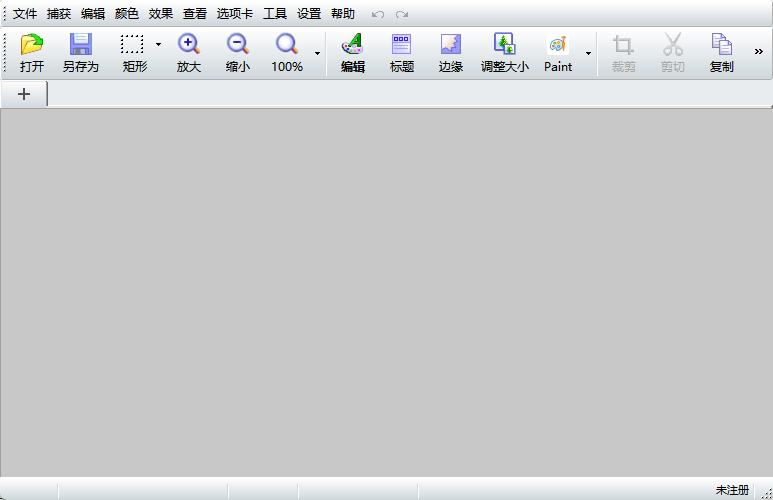Click the 调整大小 resize image icon

click(x=505, y=53)
